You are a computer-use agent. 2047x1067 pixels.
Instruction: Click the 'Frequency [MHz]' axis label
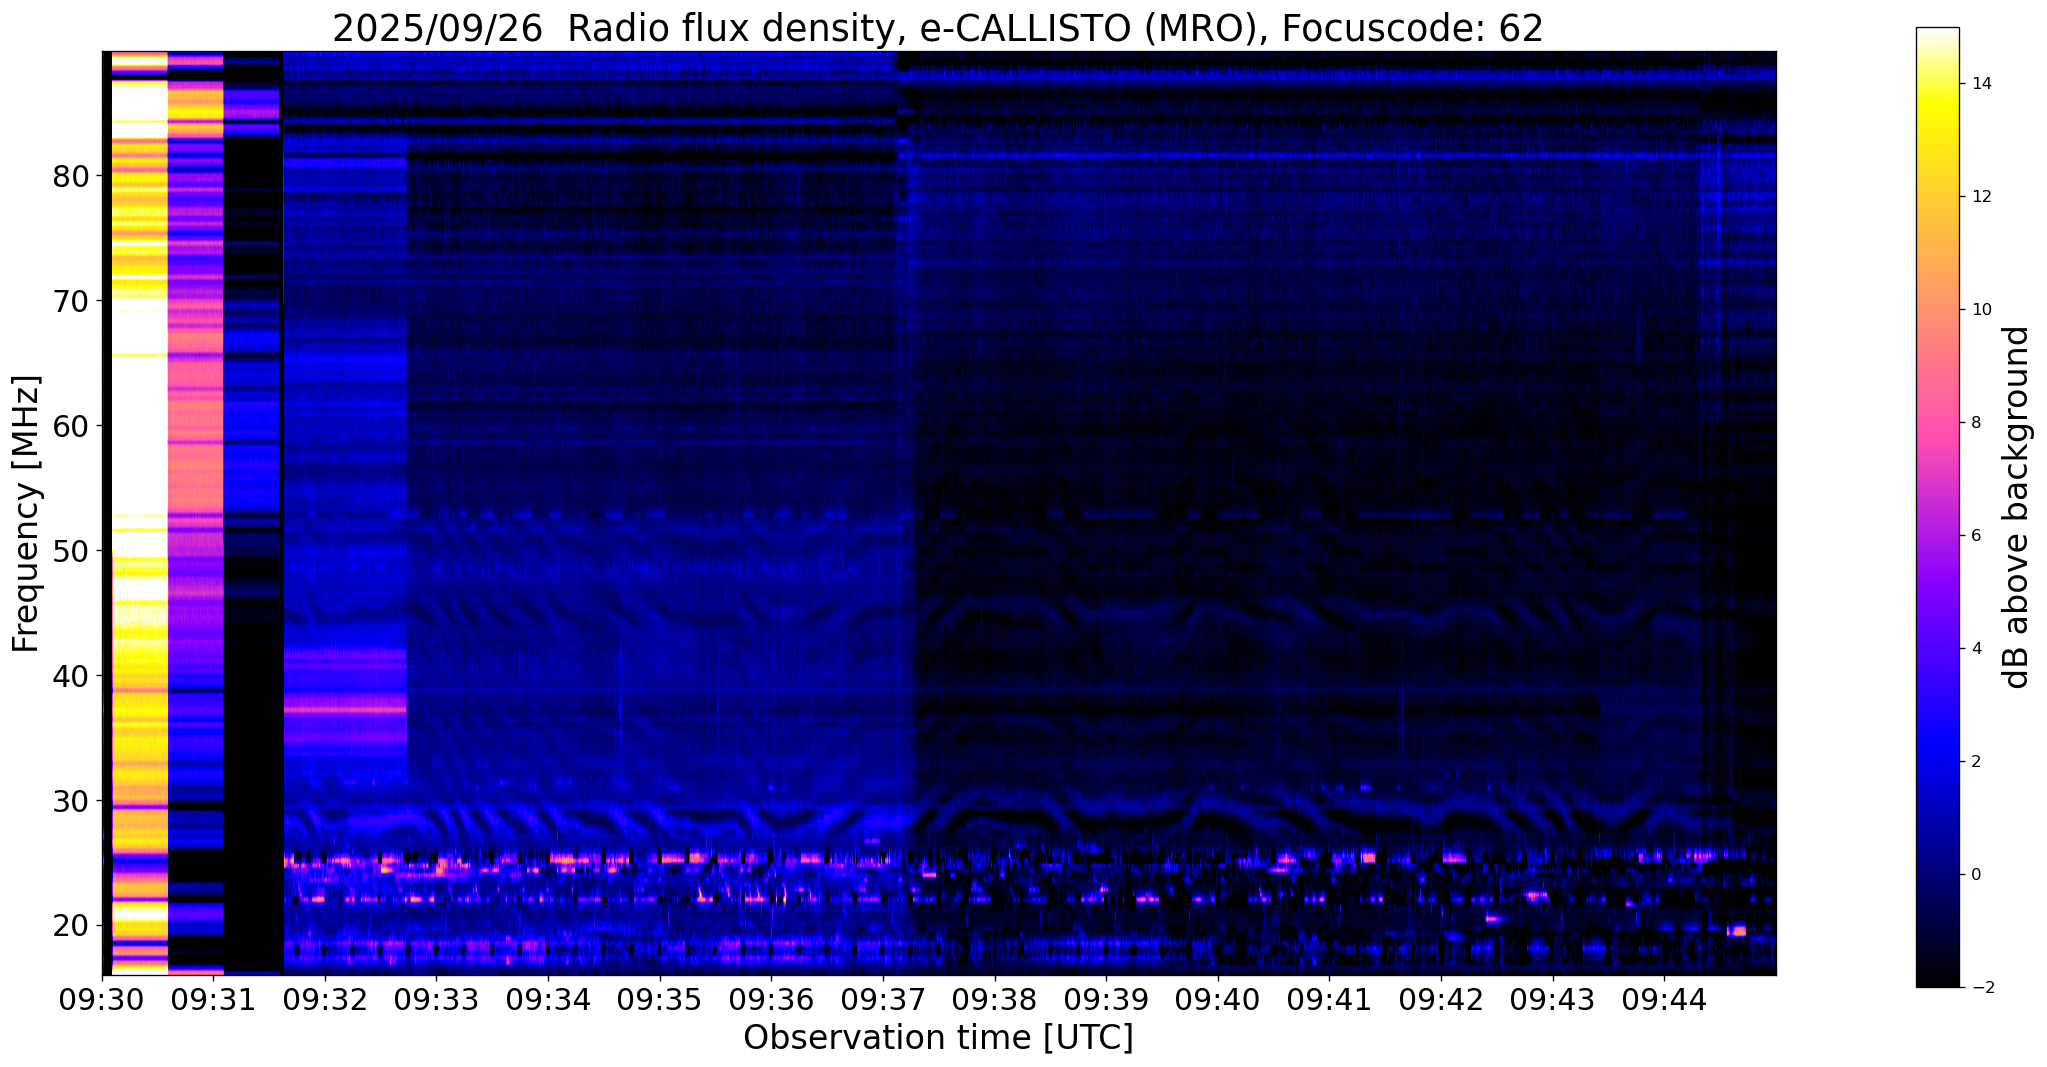click(x=26, y=513)
